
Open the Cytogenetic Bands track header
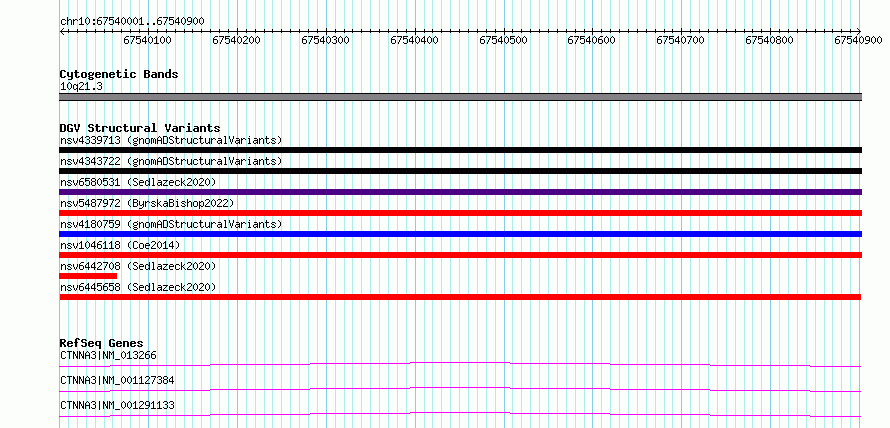119,74
